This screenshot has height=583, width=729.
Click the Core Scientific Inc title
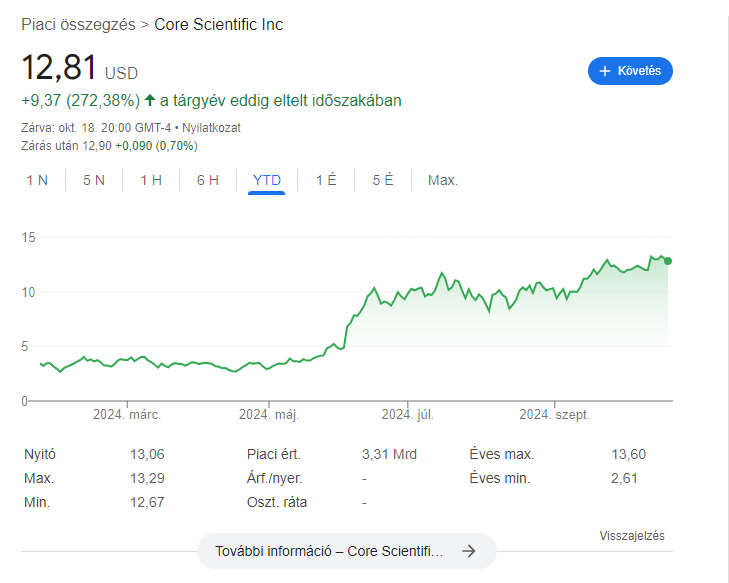(x=219, y=25)
